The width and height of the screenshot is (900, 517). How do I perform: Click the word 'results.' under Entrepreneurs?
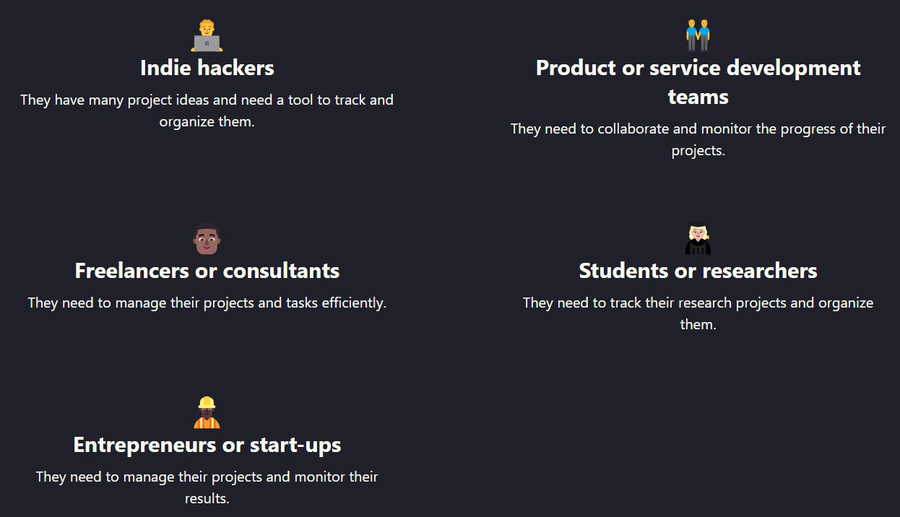tap(207, 499)
